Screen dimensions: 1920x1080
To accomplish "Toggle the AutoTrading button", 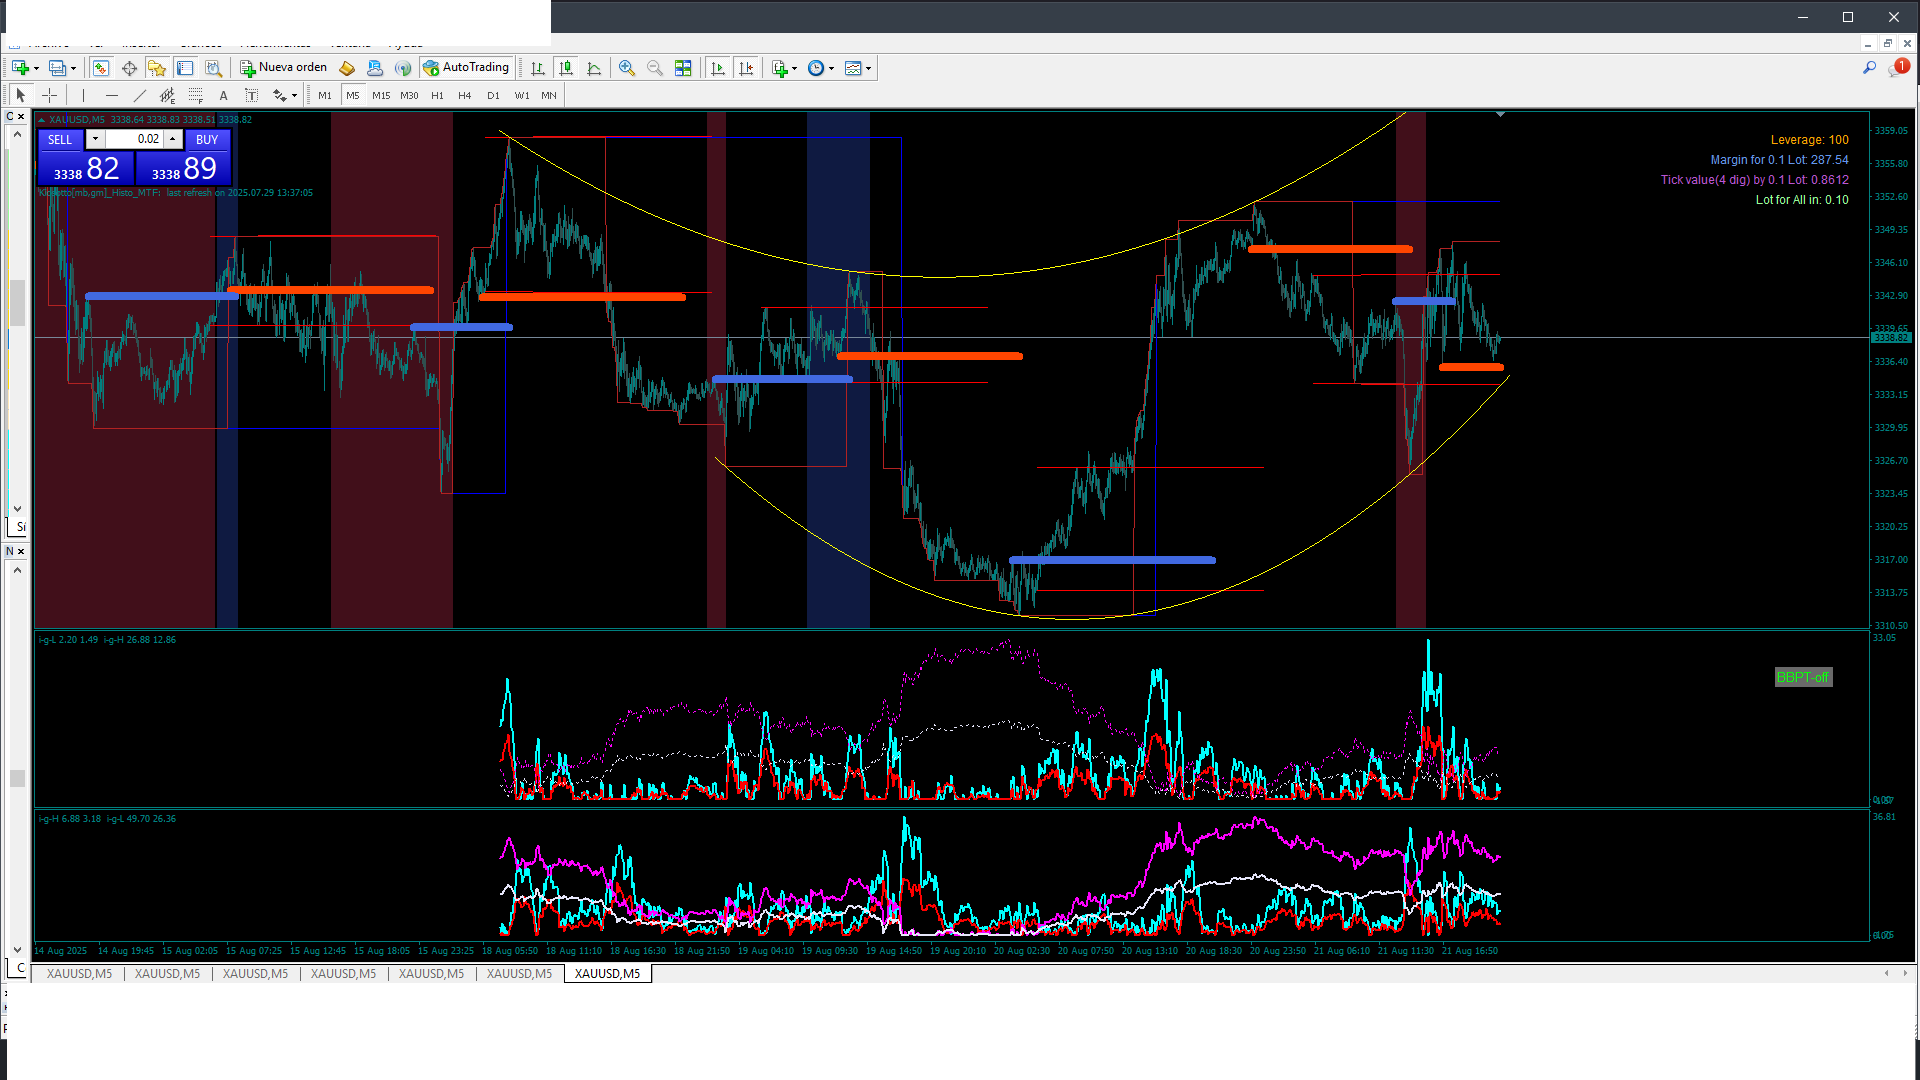I will tap(466, 68).
